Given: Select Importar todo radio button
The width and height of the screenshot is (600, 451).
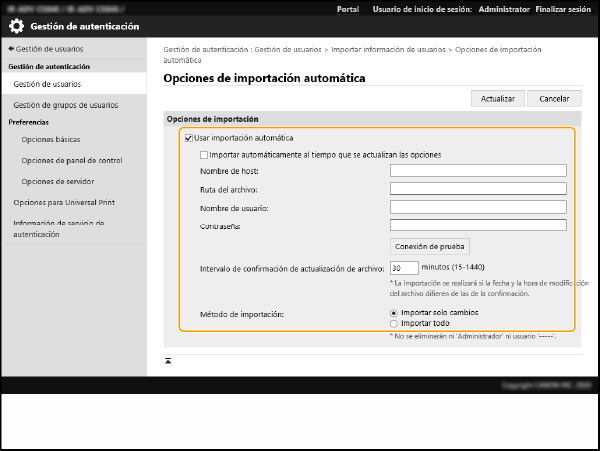Looking at the screenshot, I should (394, 324).
